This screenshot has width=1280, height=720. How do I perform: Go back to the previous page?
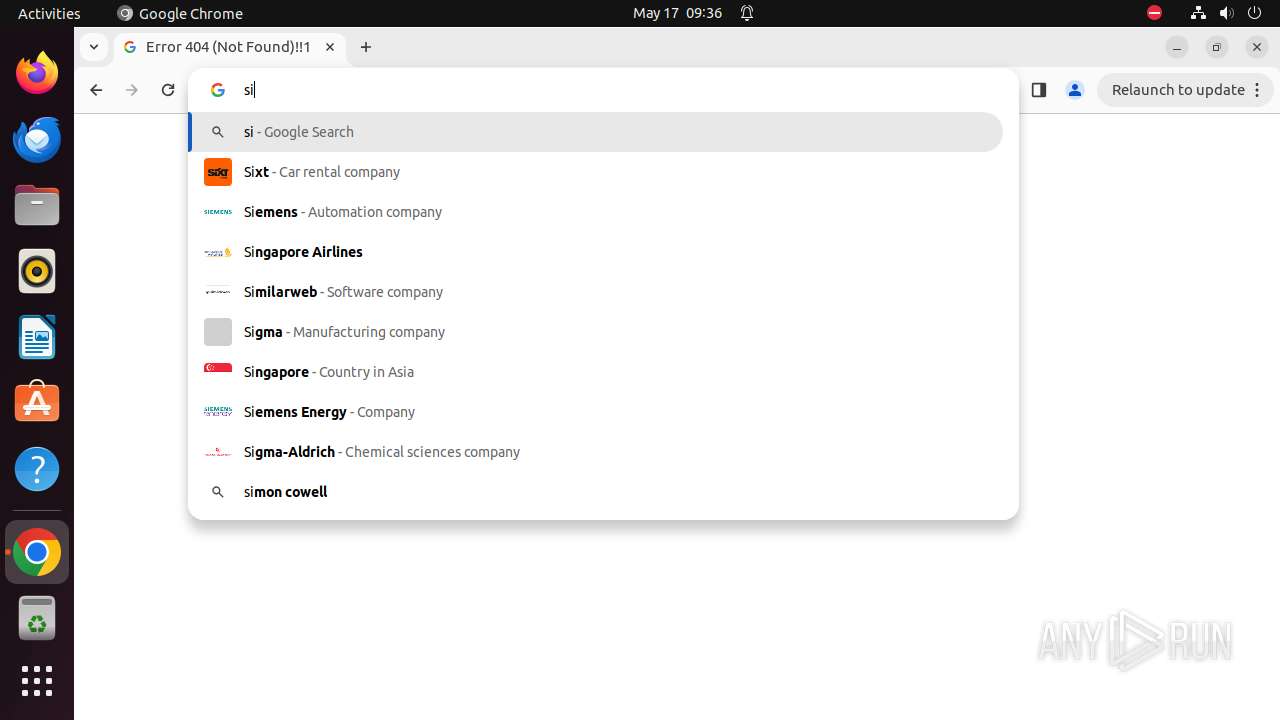pos(96,90)
